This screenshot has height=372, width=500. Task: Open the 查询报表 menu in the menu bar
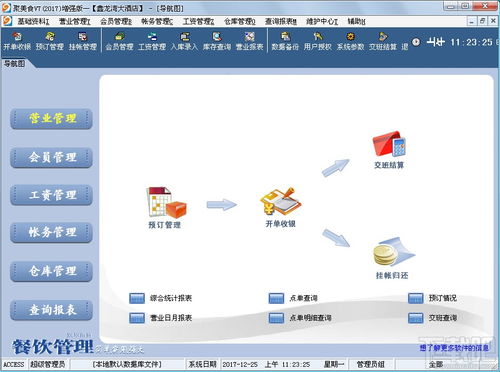point(281,22)
